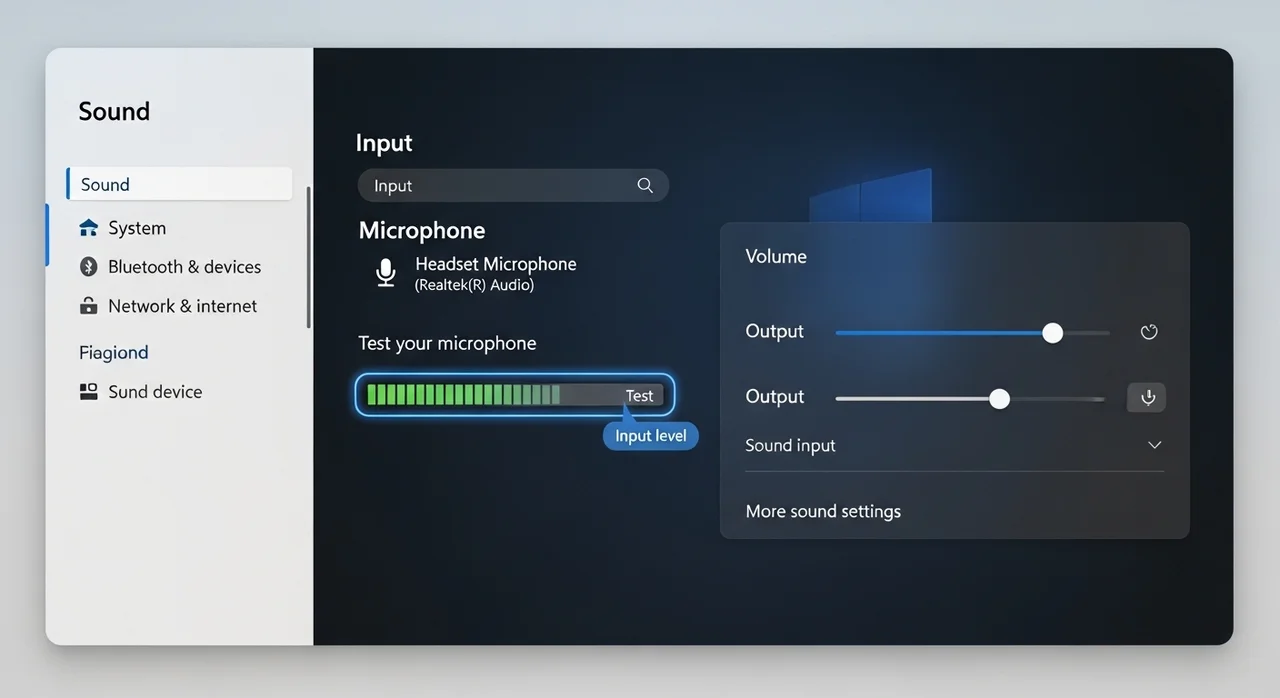
Task: Go to Network & internet text label
Action: pos(182,306)
